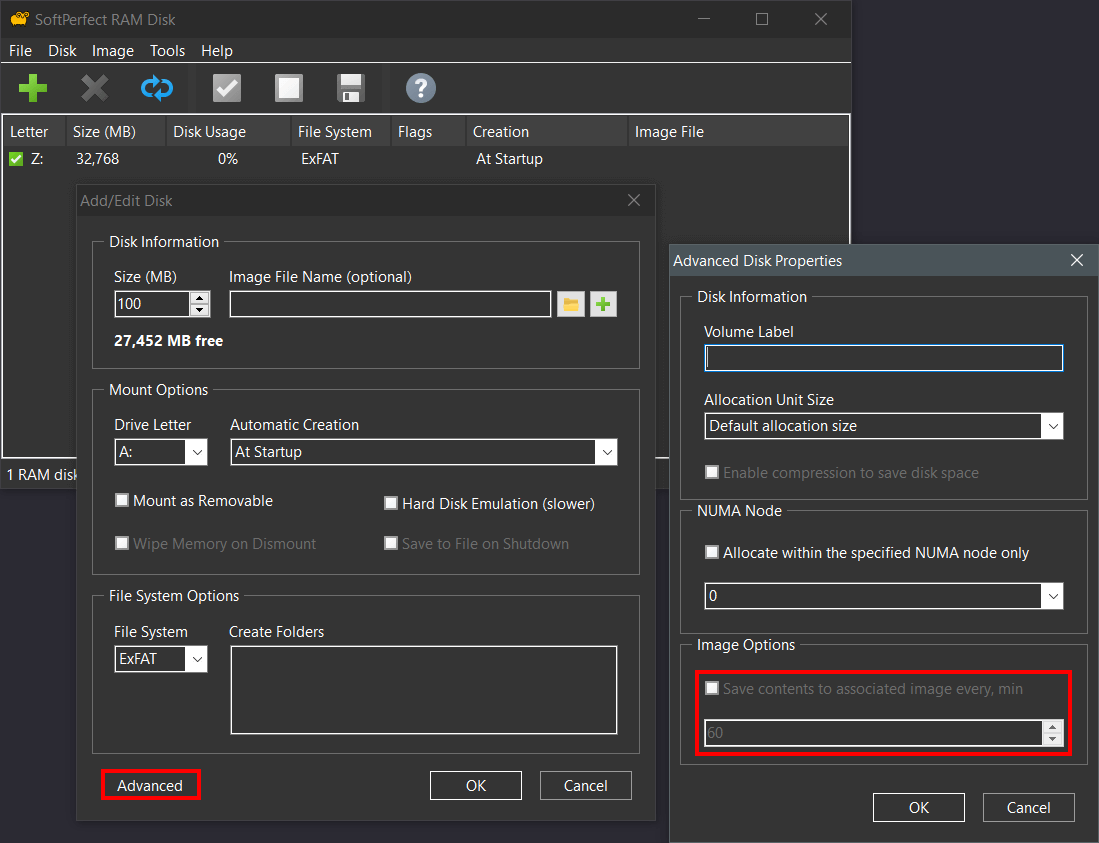Increase save interval minutes spinner up

[1052, 727]
